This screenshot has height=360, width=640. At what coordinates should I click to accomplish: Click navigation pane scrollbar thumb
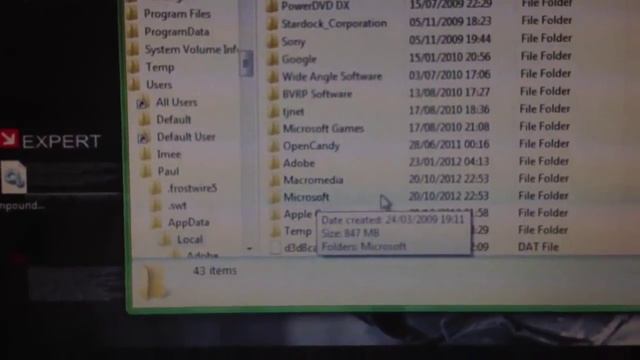click(x=246, y=63)
